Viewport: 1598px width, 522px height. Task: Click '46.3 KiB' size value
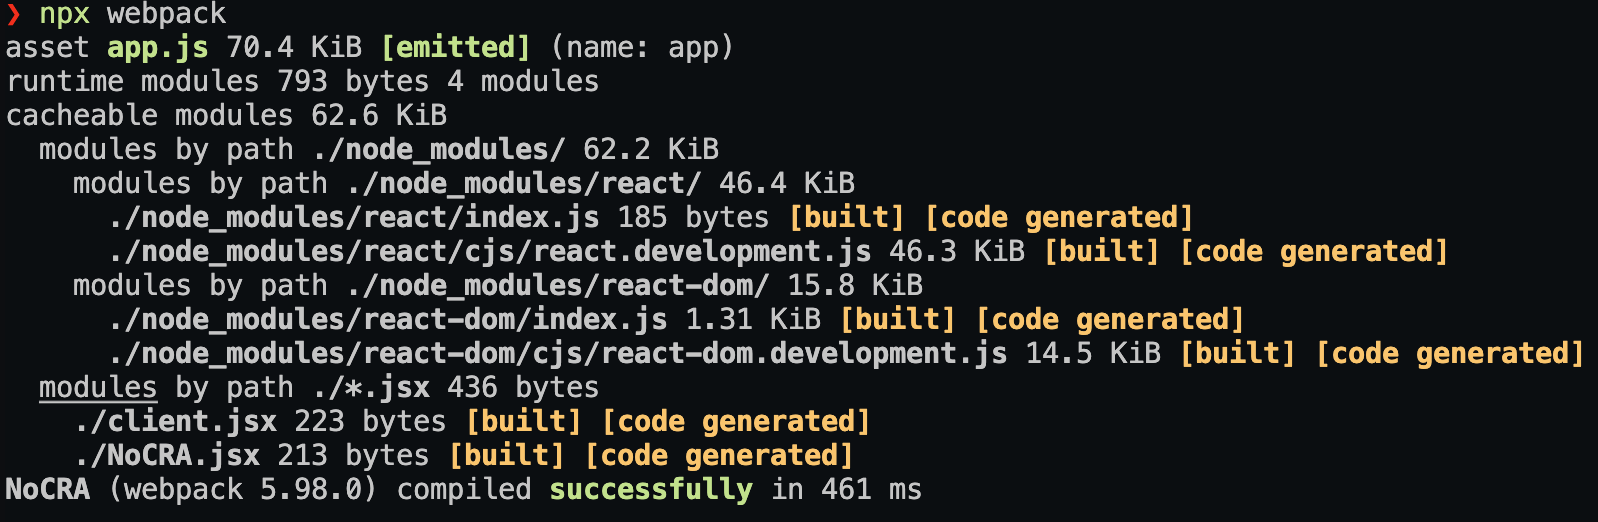(957, 252)
